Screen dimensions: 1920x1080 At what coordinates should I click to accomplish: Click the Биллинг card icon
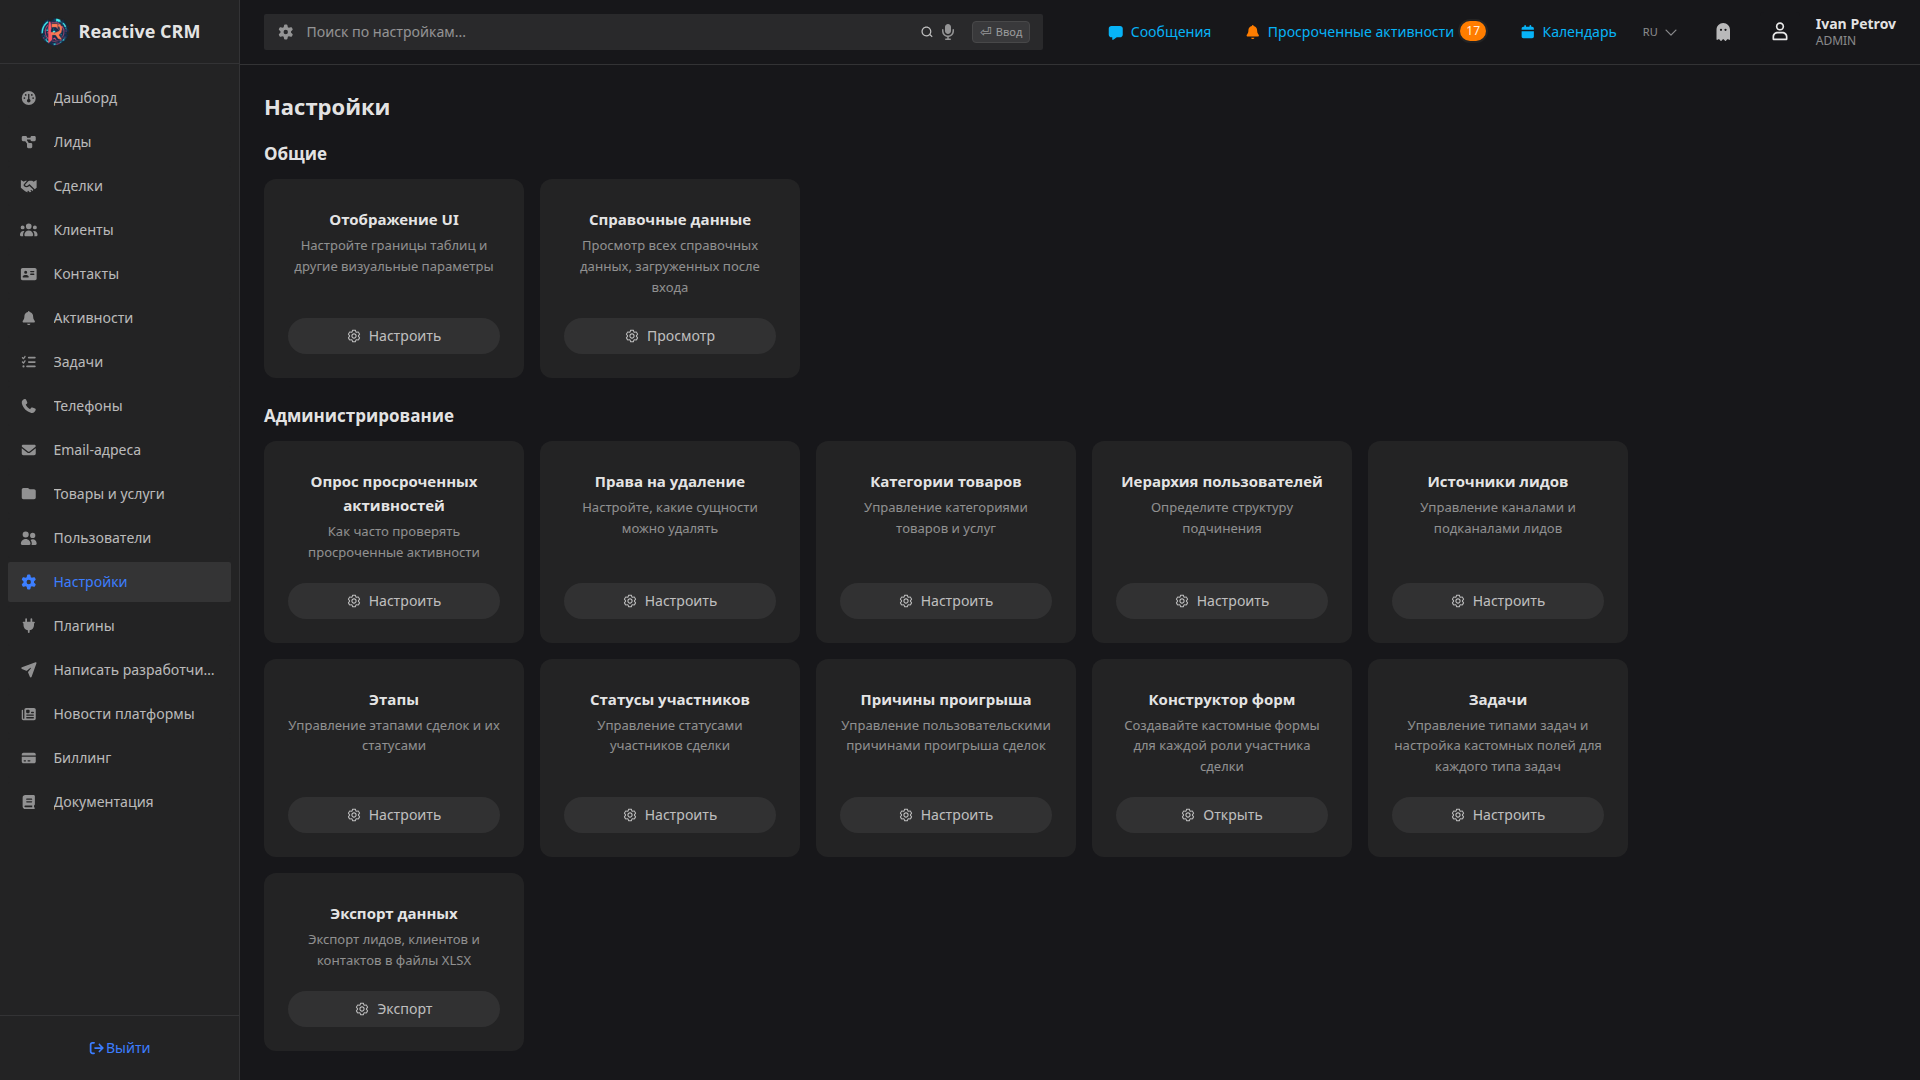29,758
